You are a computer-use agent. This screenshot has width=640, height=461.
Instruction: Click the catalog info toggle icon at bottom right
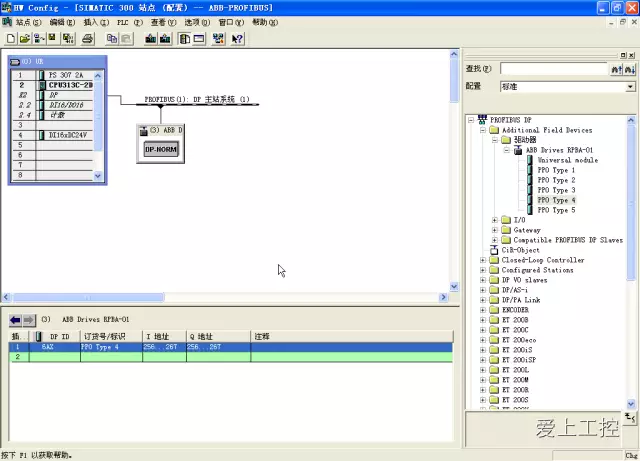pyautogui.click(x=630, y=417)
